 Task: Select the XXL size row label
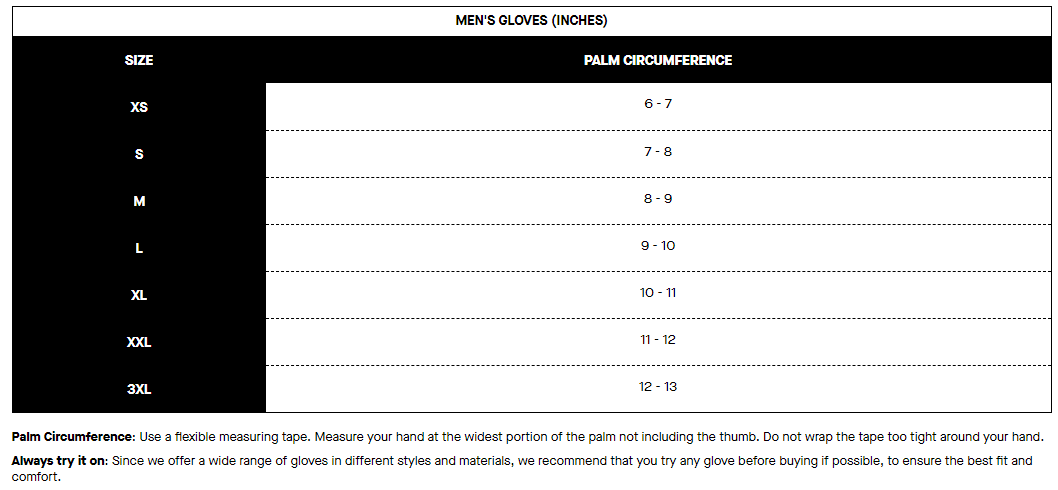click(x=139, y=342)
